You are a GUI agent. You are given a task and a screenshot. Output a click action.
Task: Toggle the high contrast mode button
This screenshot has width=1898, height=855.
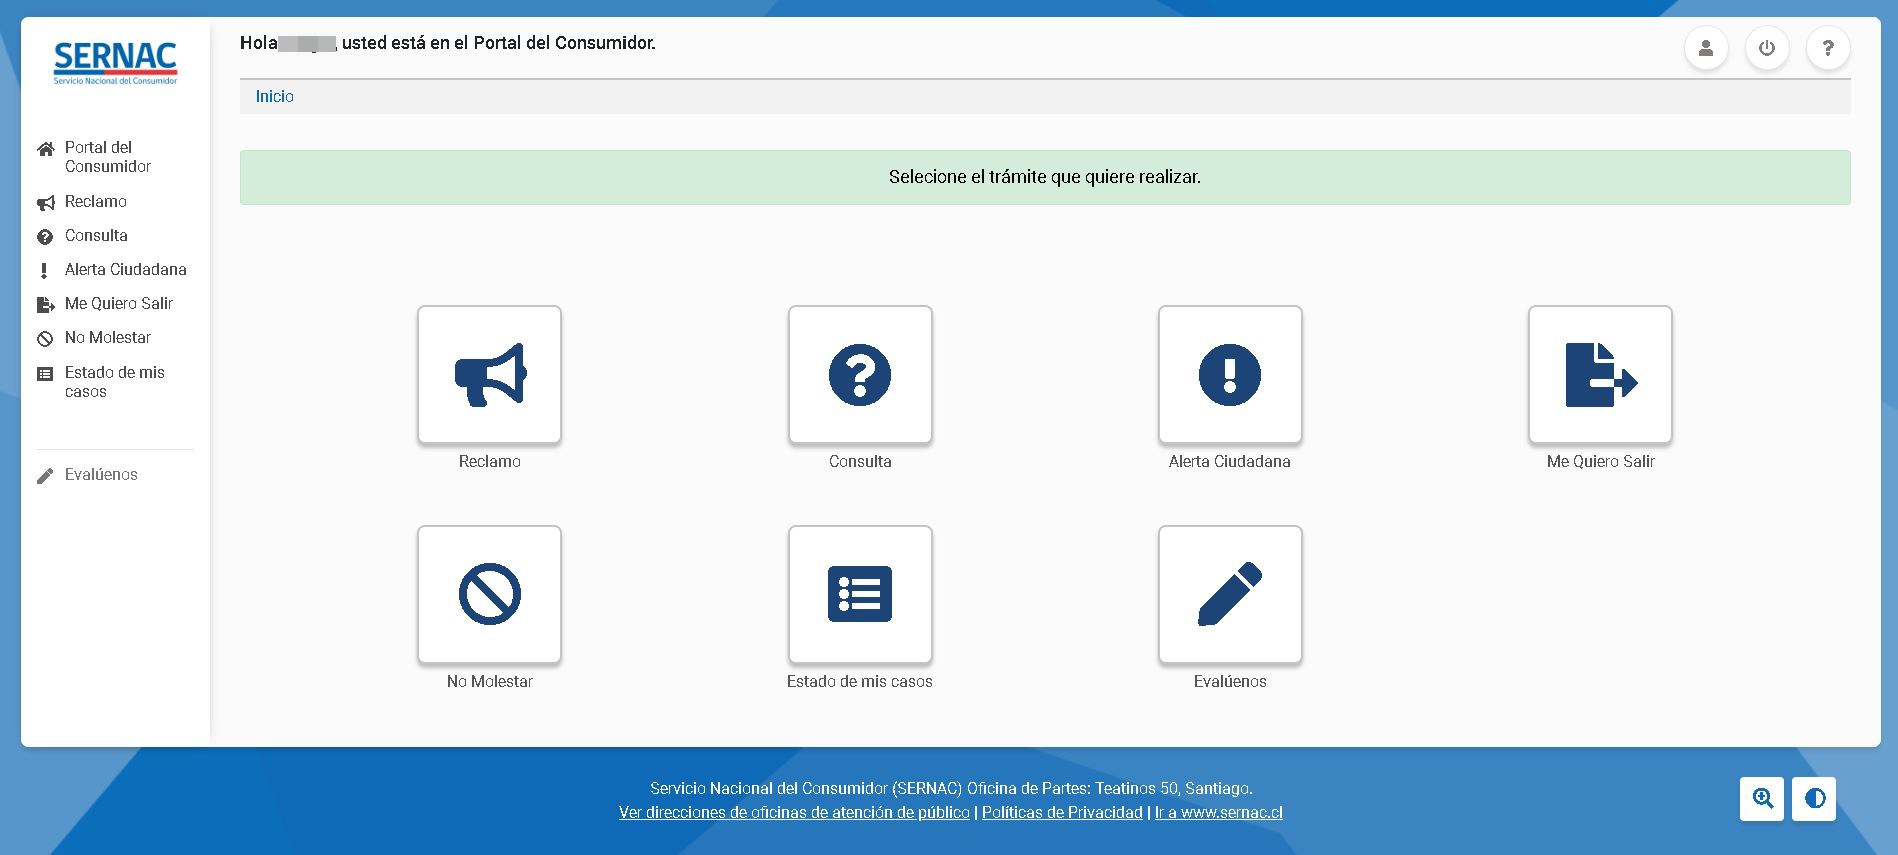1814,799
